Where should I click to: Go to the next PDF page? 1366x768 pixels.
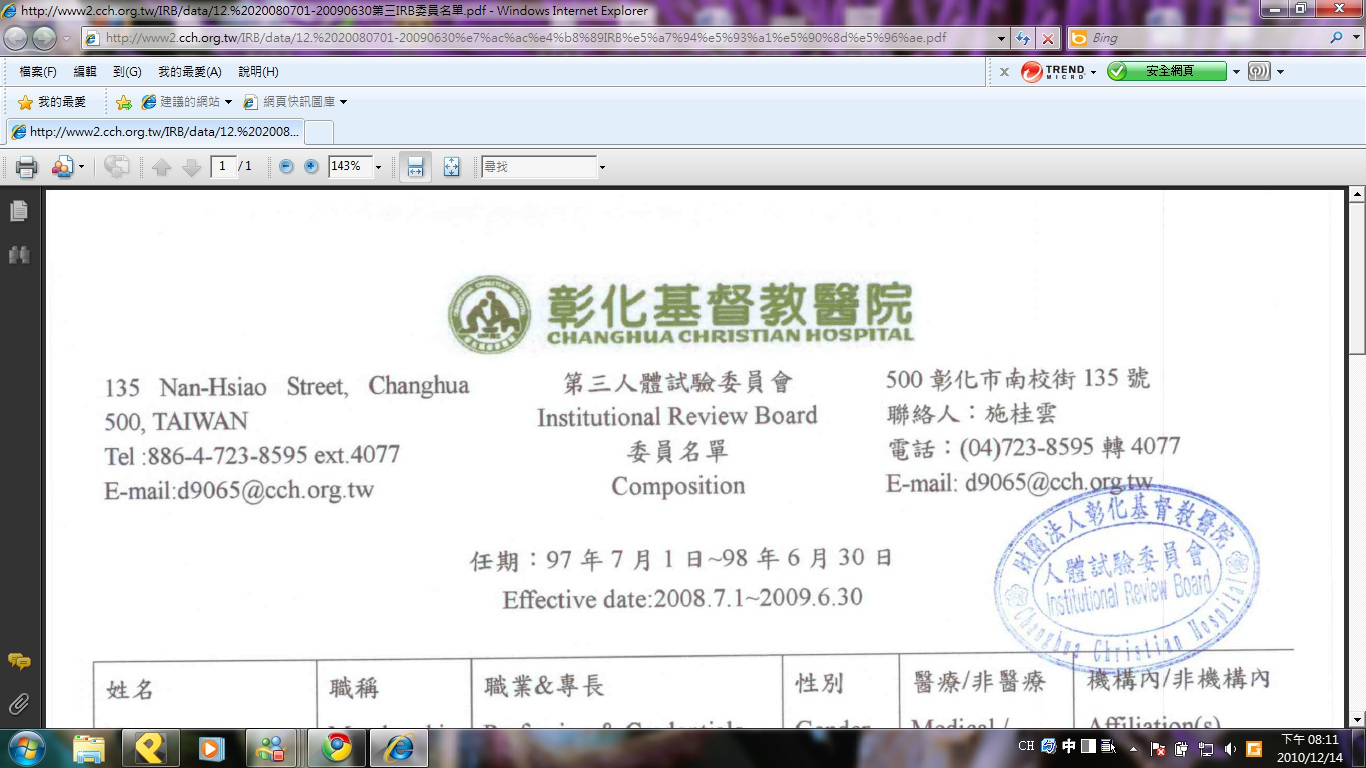[191, 167]
